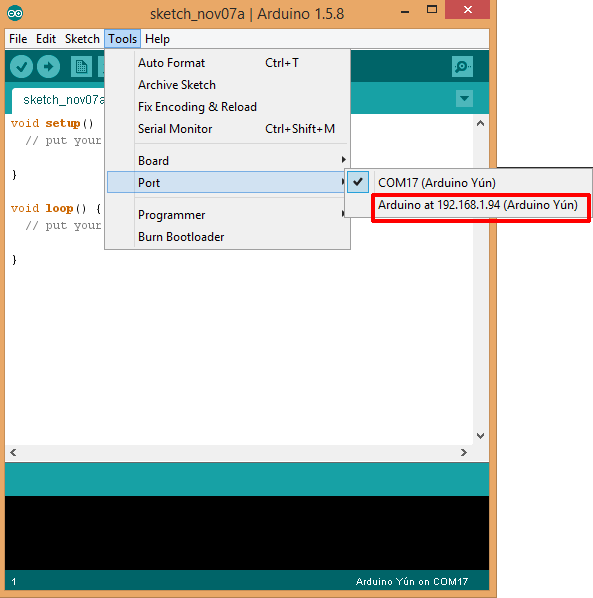Open the File menu
Image resolution: width=593 pixels, height=598 pixels.
click(x=18, y=39)
